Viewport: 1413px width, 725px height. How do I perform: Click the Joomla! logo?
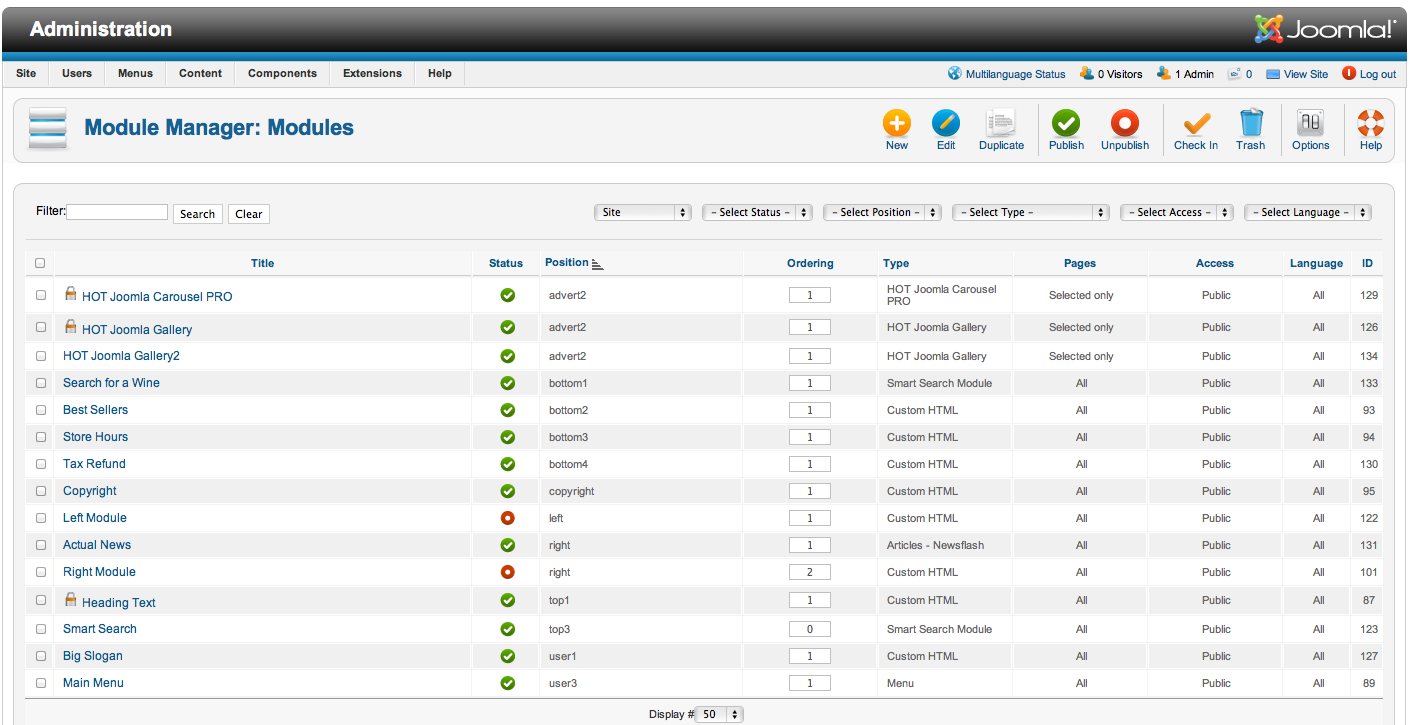[x=1325, y=29]
